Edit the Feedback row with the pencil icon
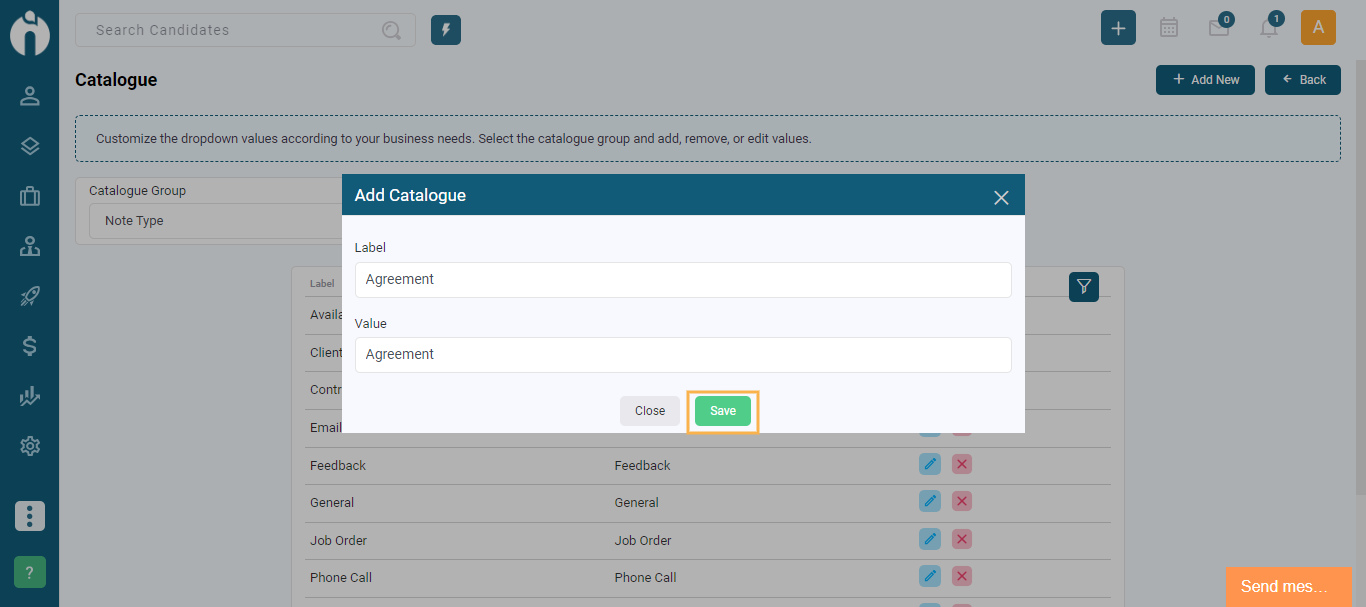 tap(930, 464)
